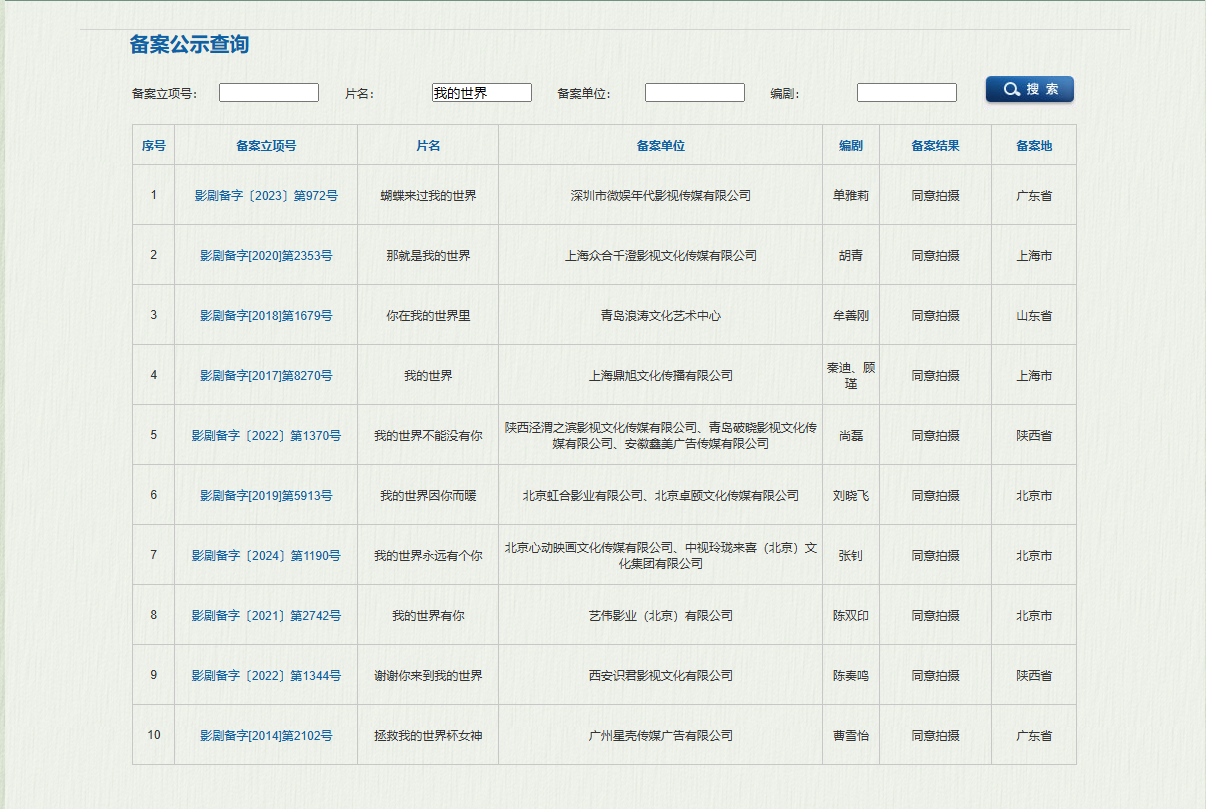Select title 那就是我的世界
The image size is (1206, 809).
tap(428, 255)
